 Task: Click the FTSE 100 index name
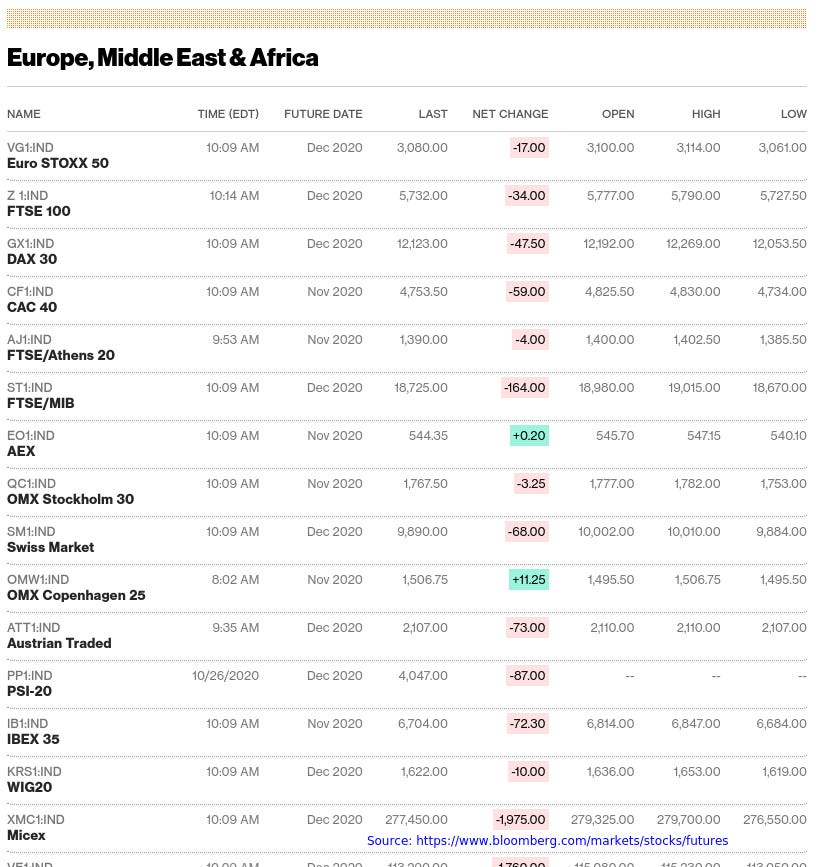[x=39, y=211]
